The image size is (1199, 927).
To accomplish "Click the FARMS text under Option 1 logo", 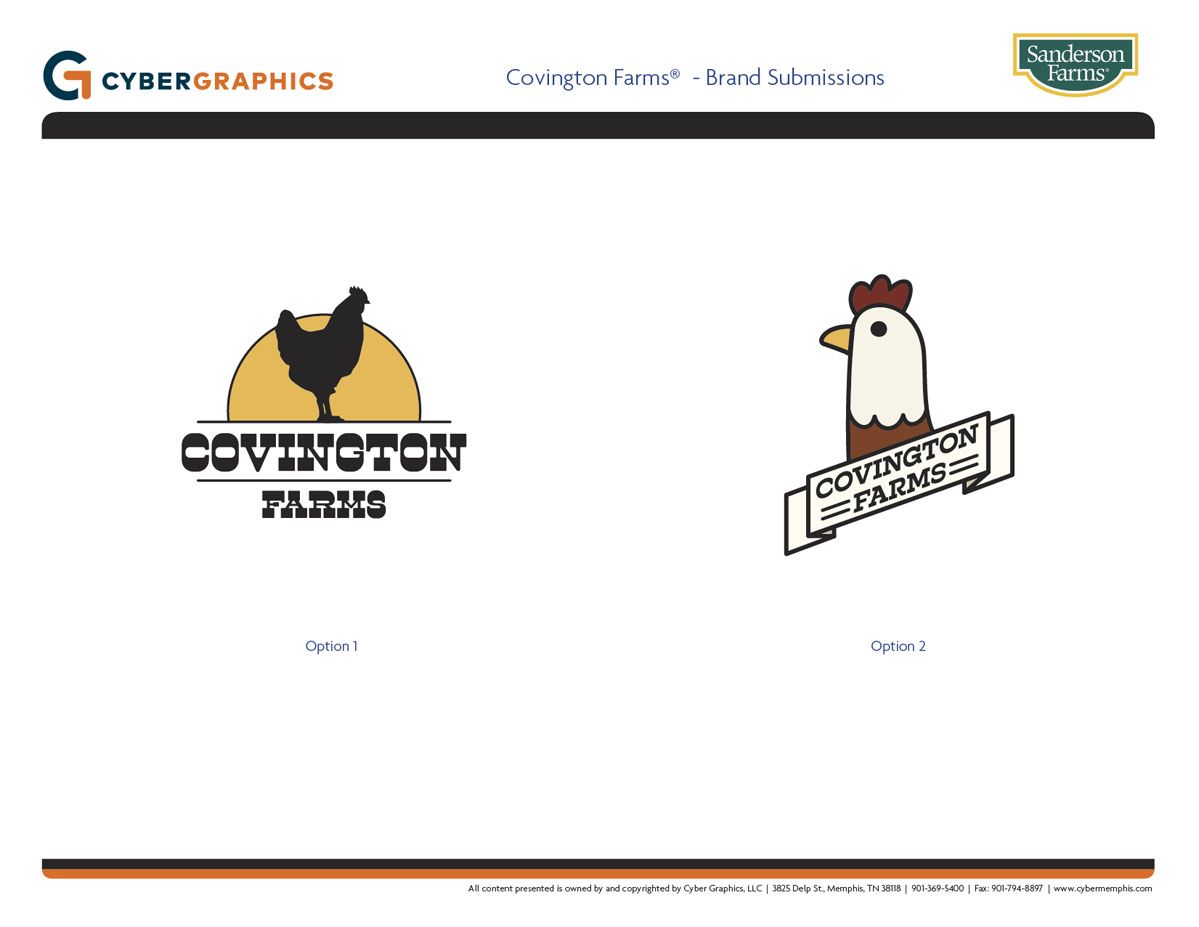I will 323,504.
